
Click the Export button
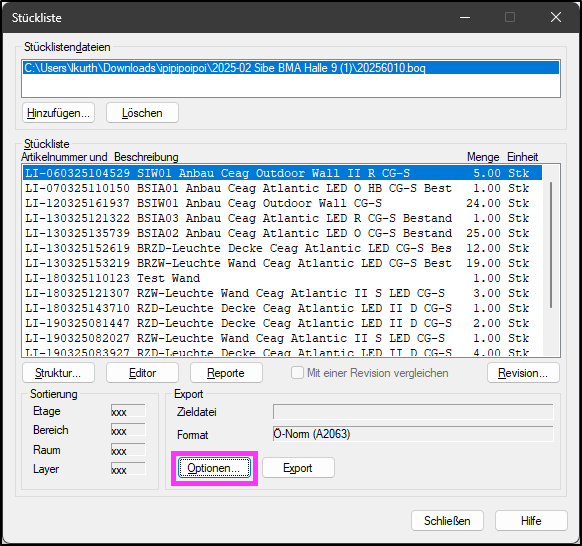(x=298, y=468)
